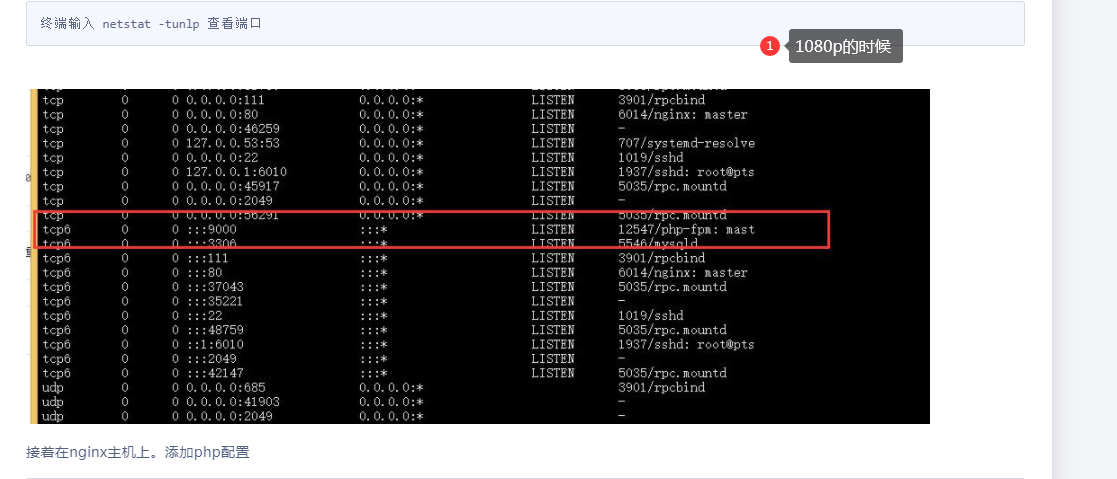The width and height of the screenshot is (1117, 479).
Task: Click the ":::37043" tcp6 address
Action: [x=215, y=287]
